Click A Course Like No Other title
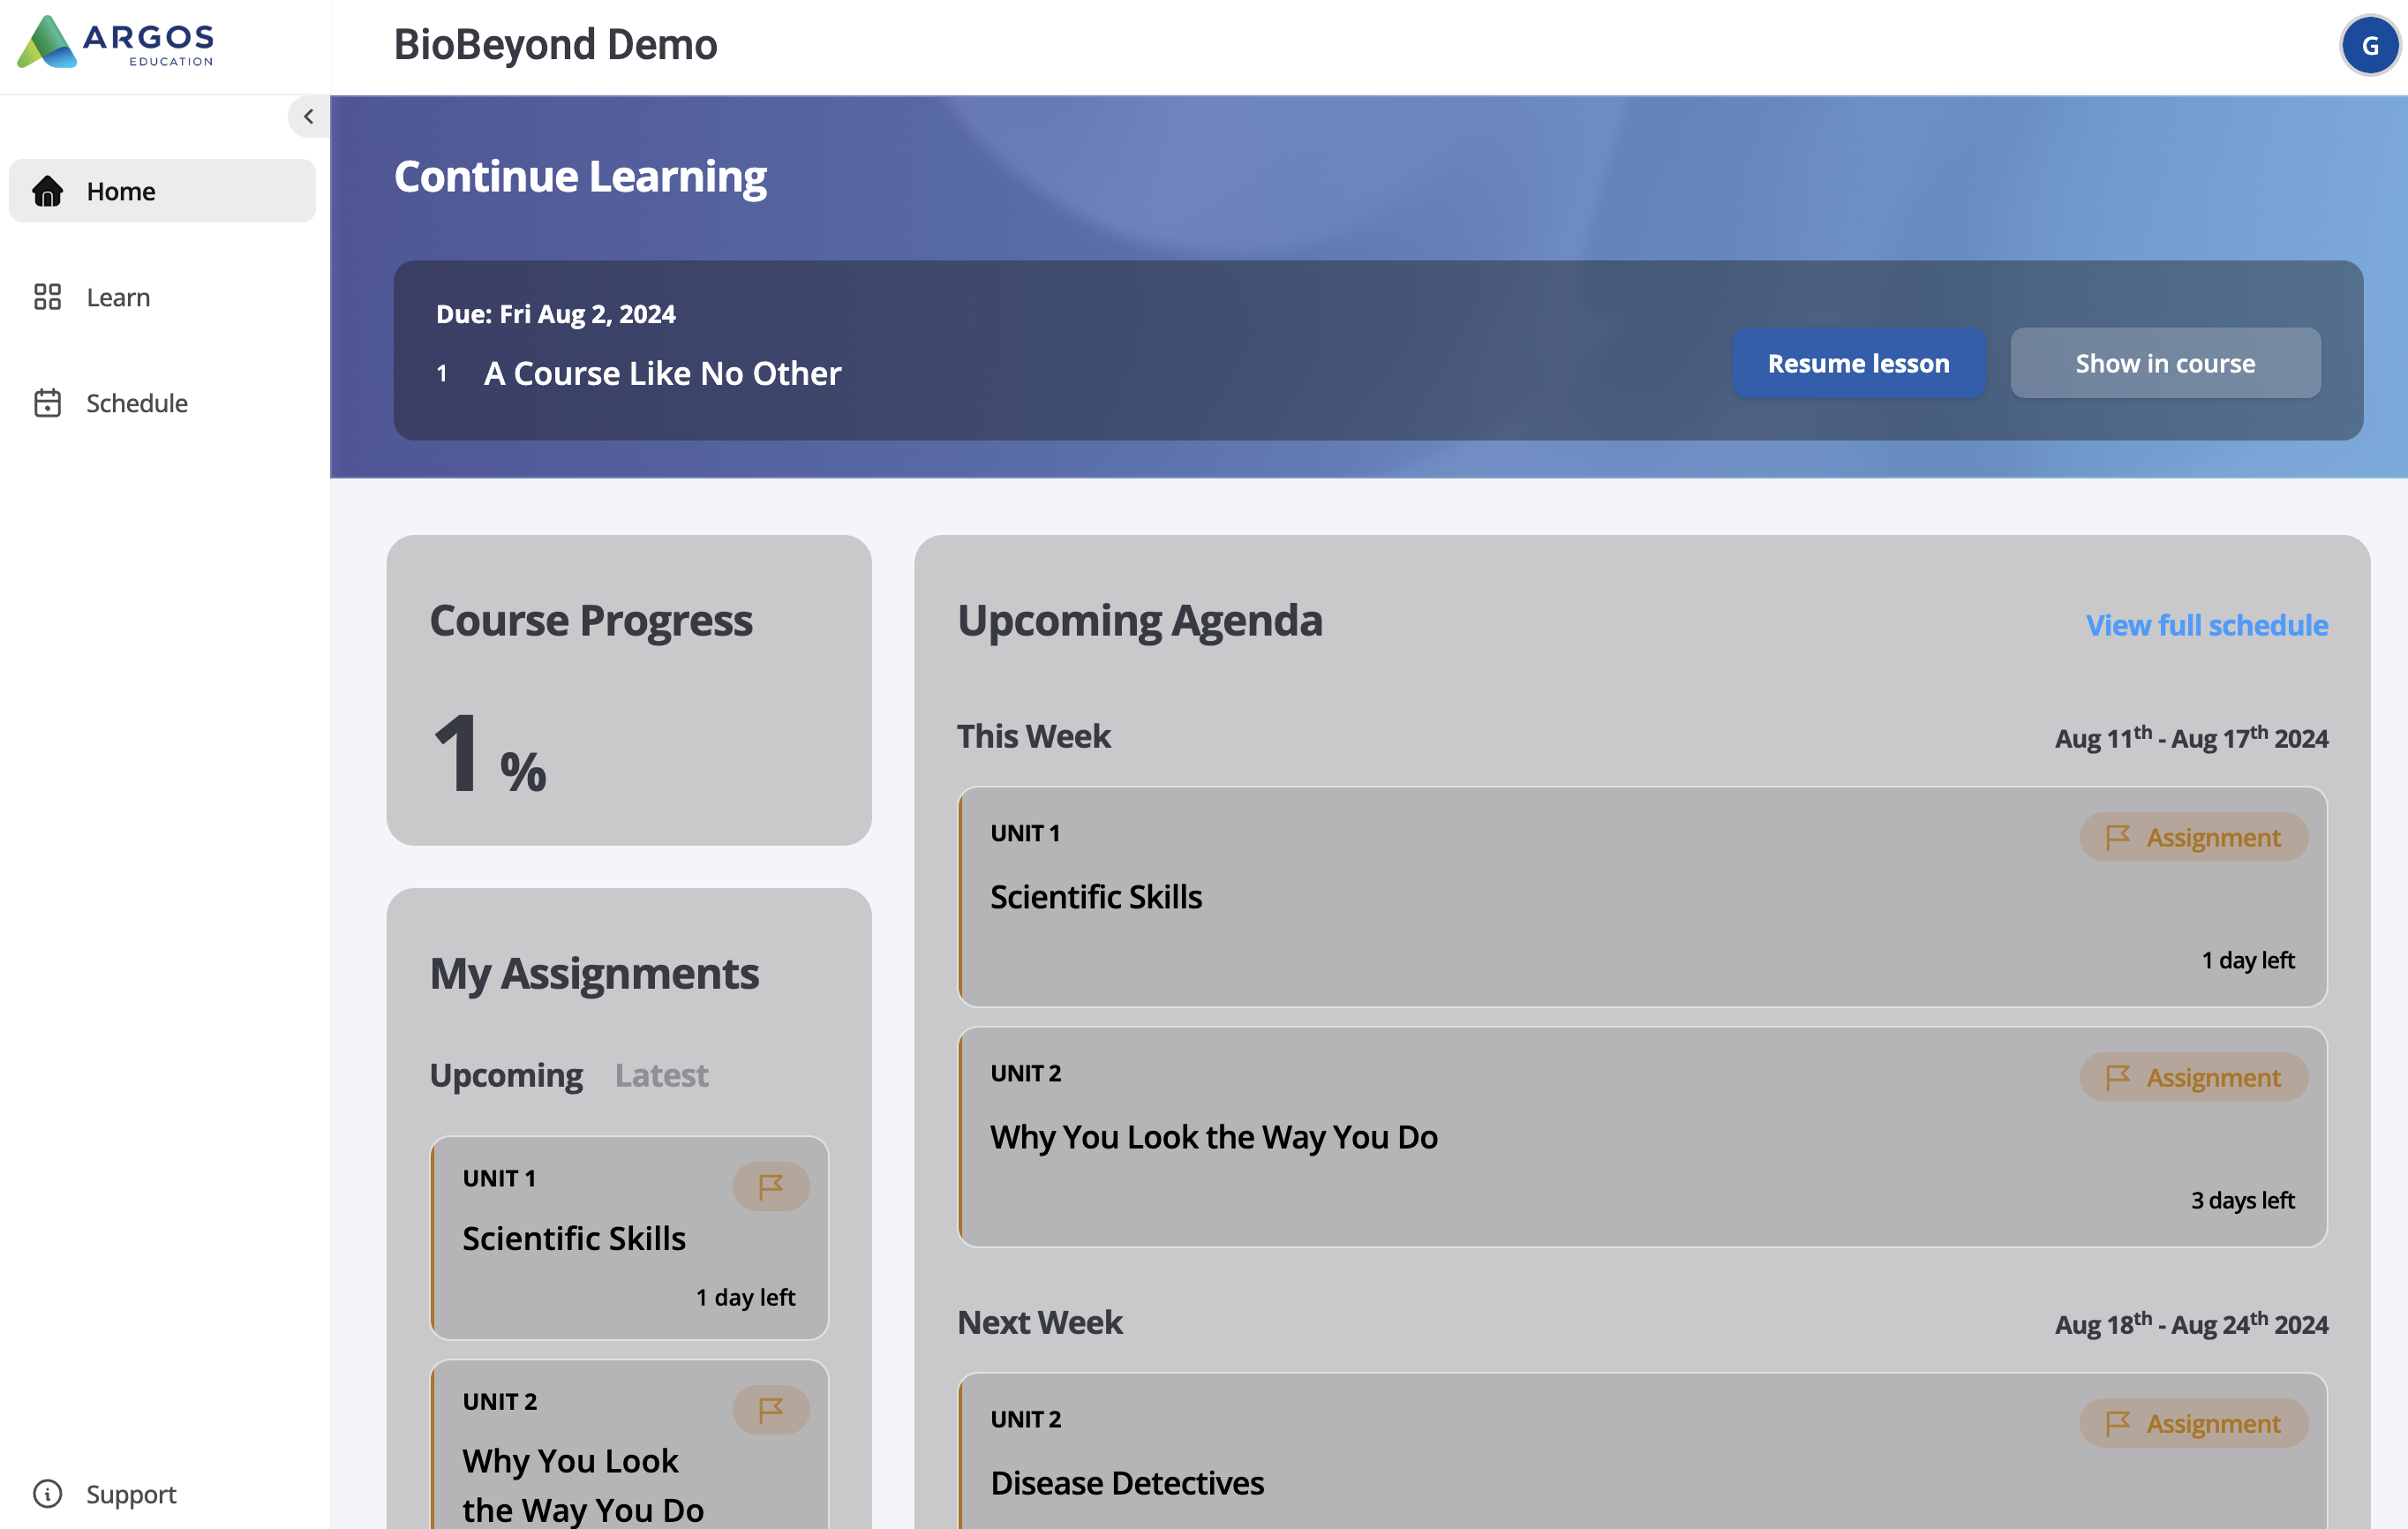This screenshot has width=2408, height=1529. point(662,373)
